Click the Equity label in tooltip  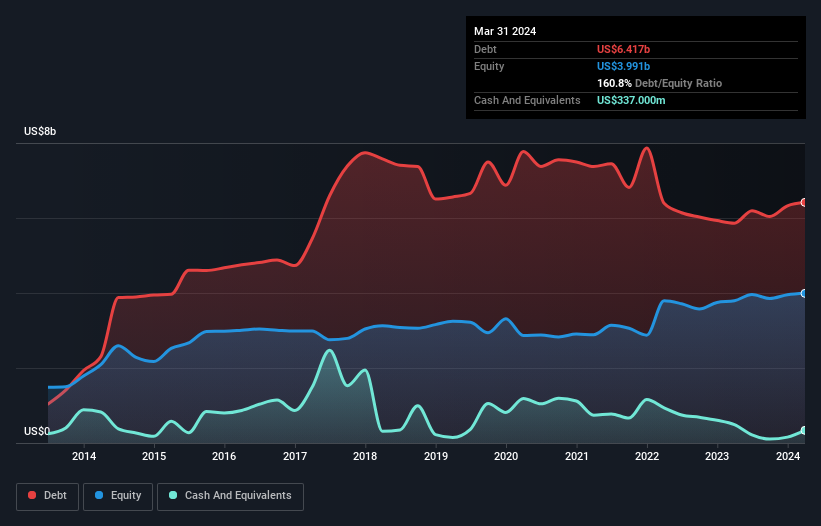coord(489,66)
